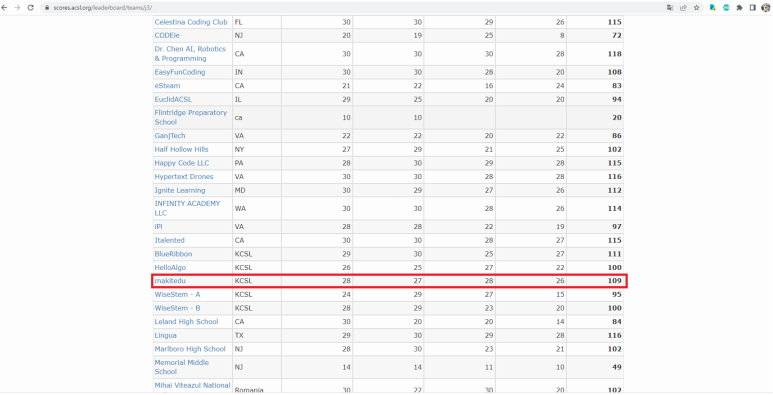
Task: Reload the leaderboard page
Action: click(x=31, y=8)
